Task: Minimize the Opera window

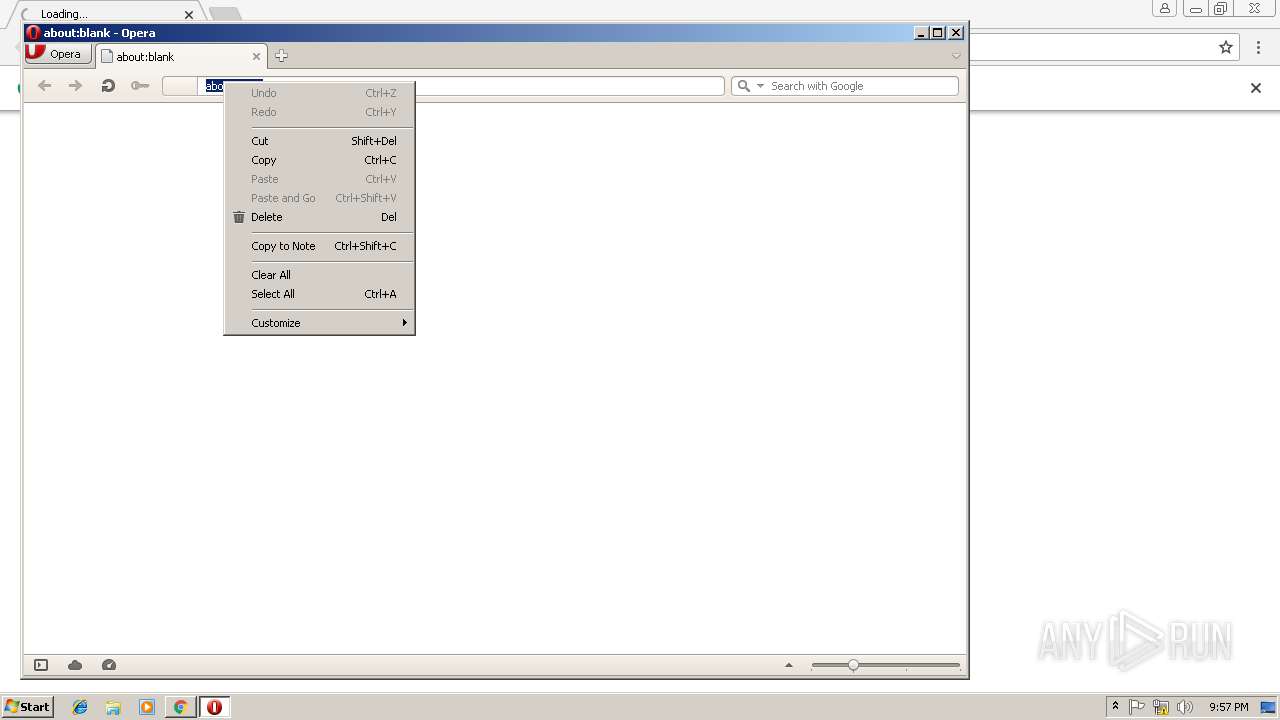Action: tap(921, 33)
